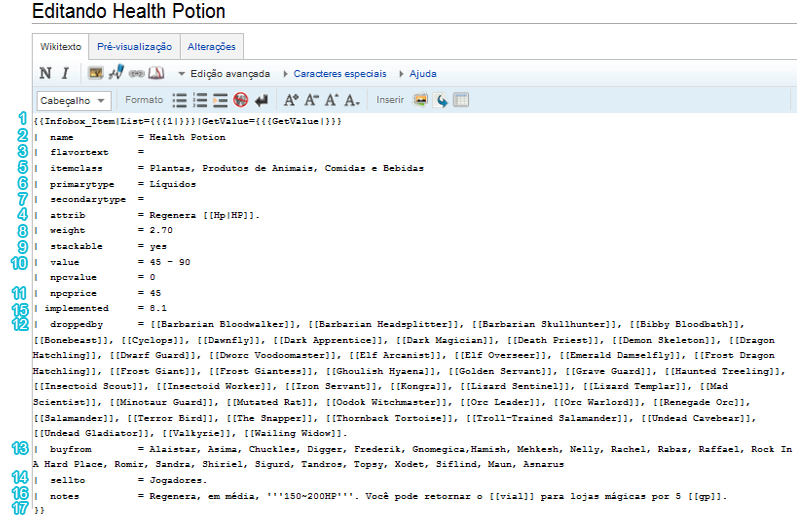Insert a table from toolbar

(x=461, y=100)
